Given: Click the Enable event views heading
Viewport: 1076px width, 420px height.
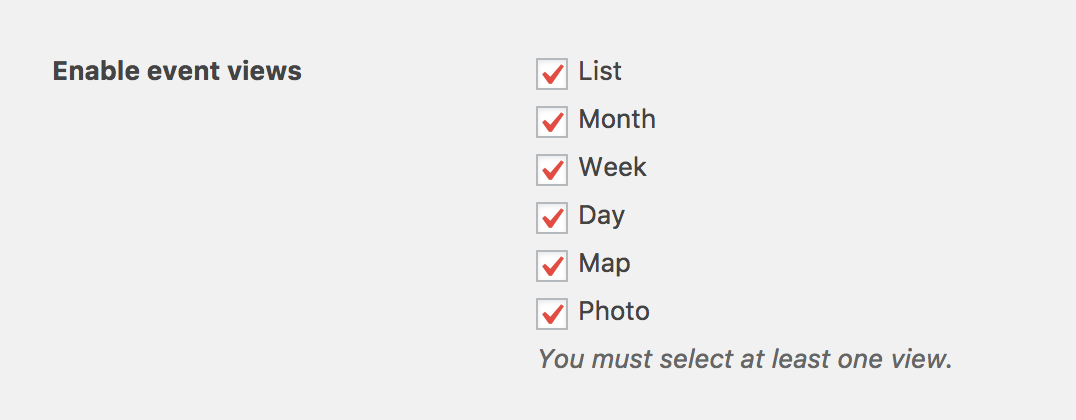Looking at the screenshot, I should point(177,72).
